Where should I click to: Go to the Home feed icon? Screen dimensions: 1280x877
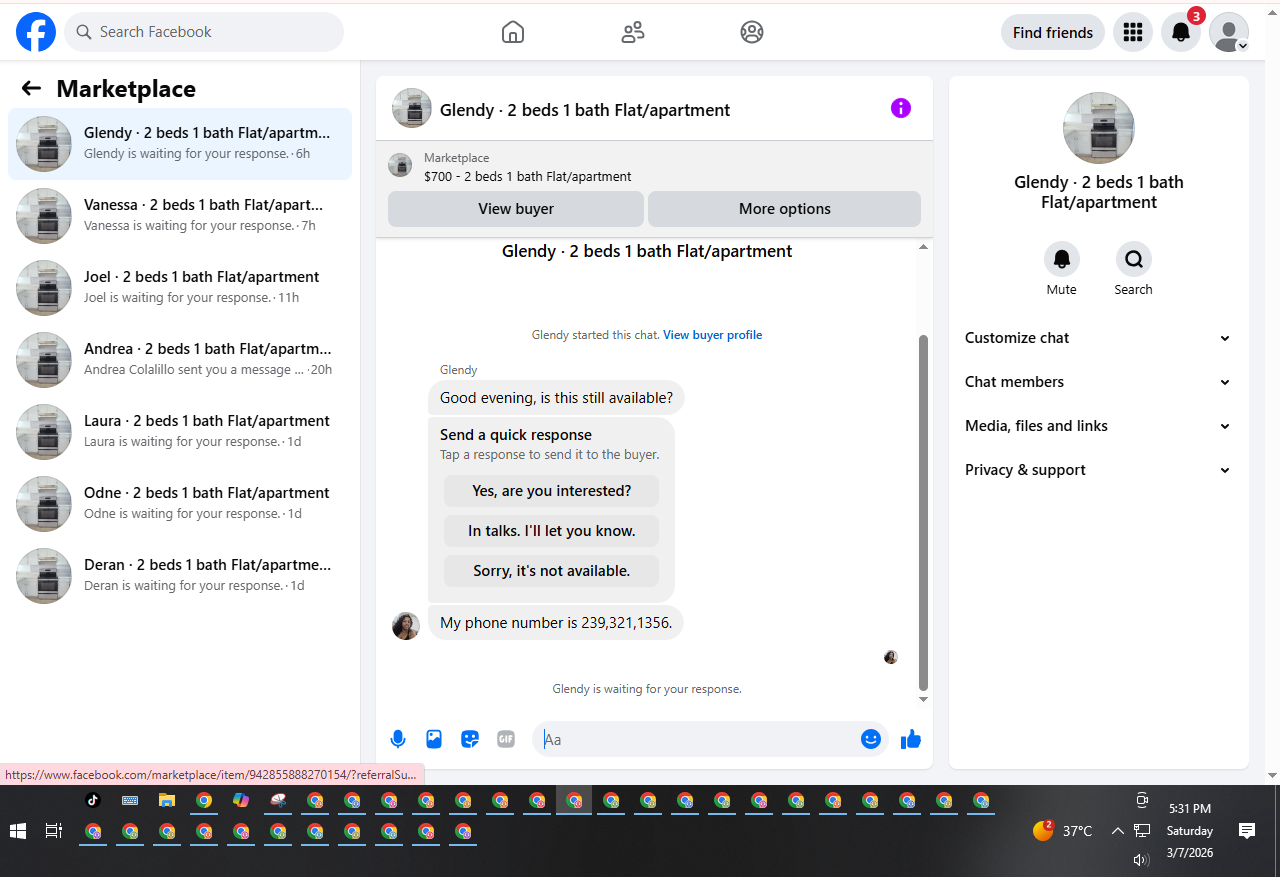click(x=513, y=32)
